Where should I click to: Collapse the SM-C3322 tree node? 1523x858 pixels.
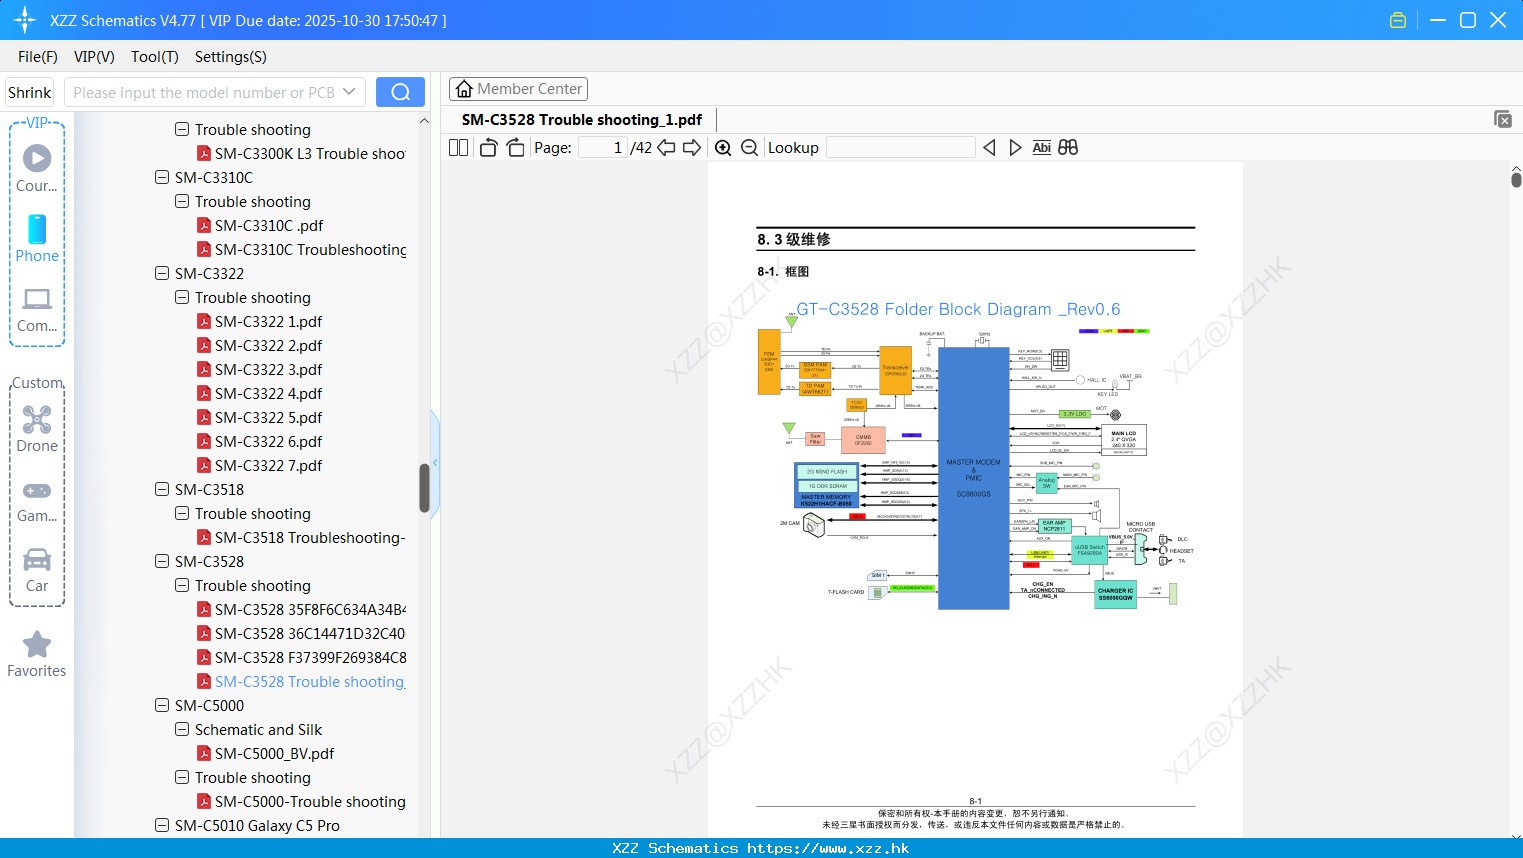[x=162, y=273]
